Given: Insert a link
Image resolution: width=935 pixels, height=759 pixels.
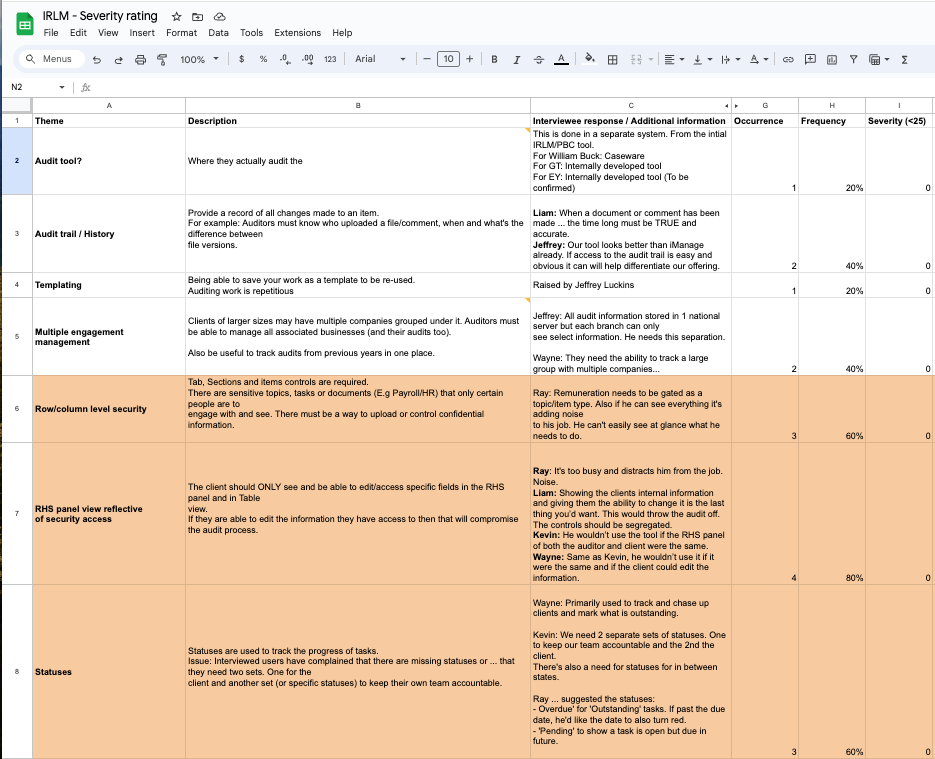Looking at the screenshot, I should point(788,59).
